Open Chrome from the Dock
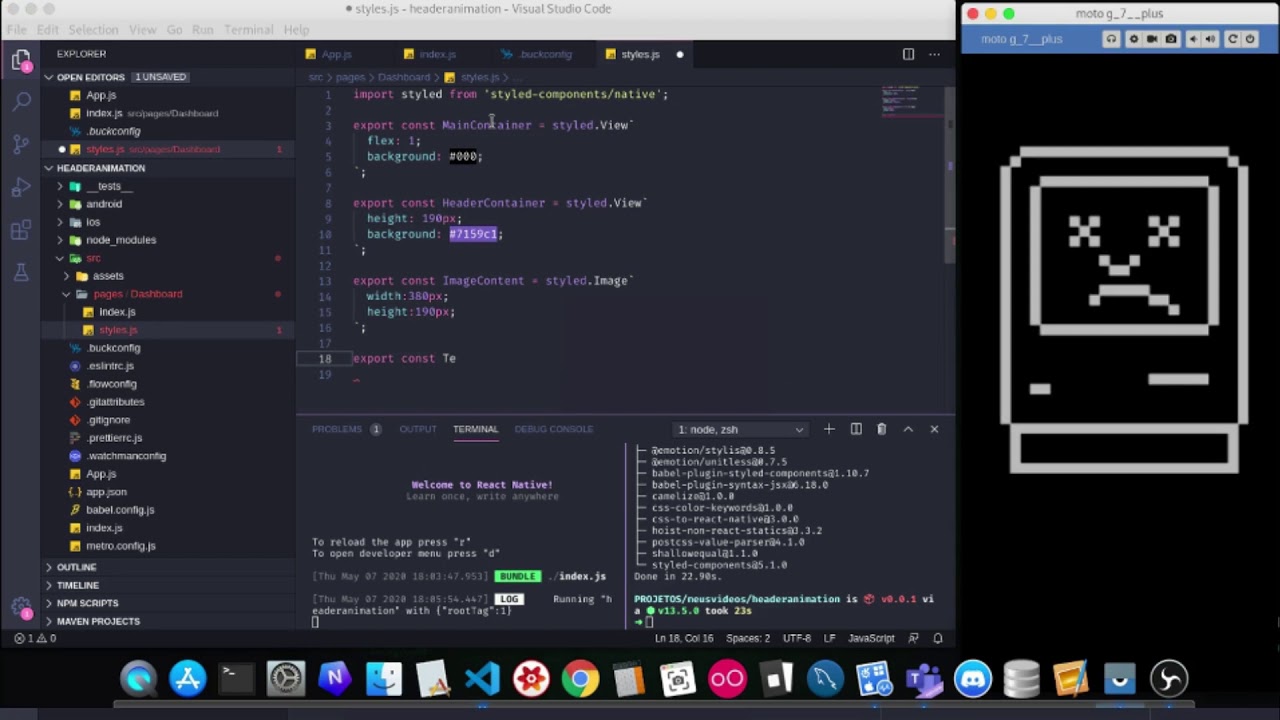1280x720 pixels. [x=579, y=680]
